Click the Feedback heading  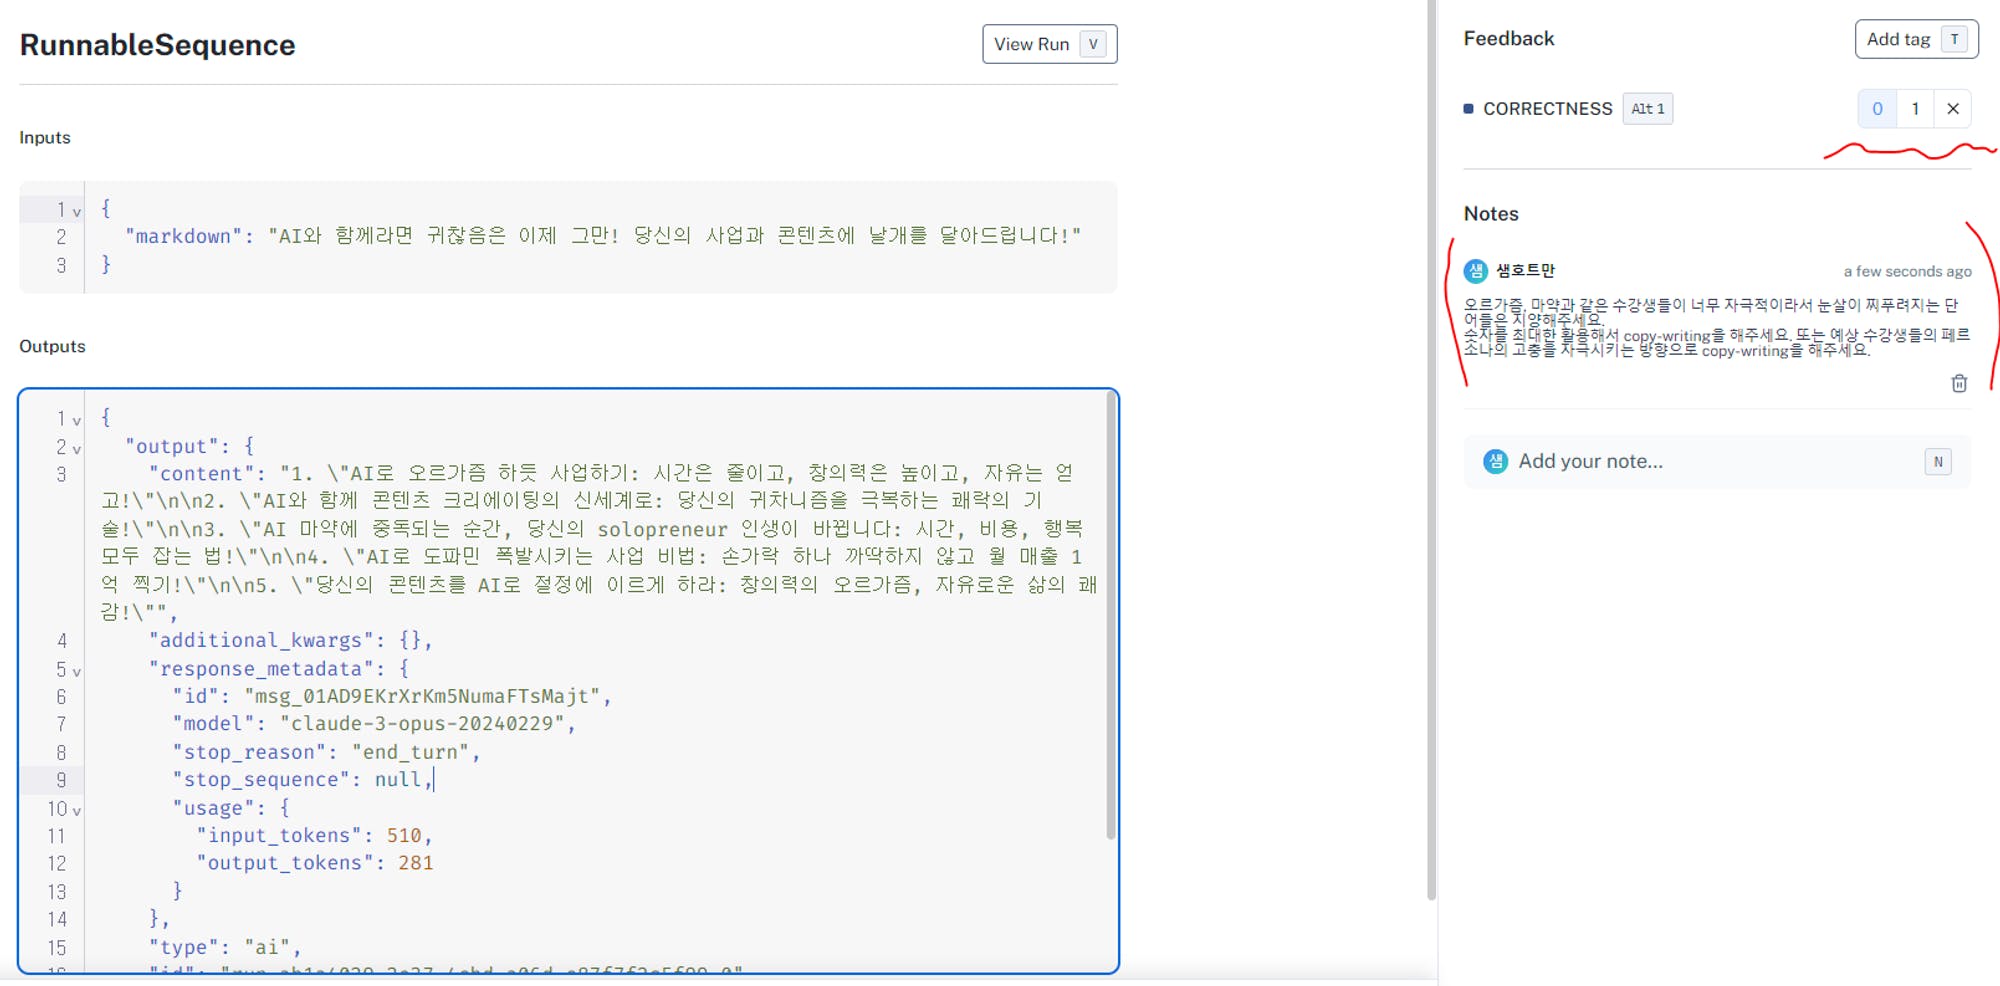(x=1508, y=39)
